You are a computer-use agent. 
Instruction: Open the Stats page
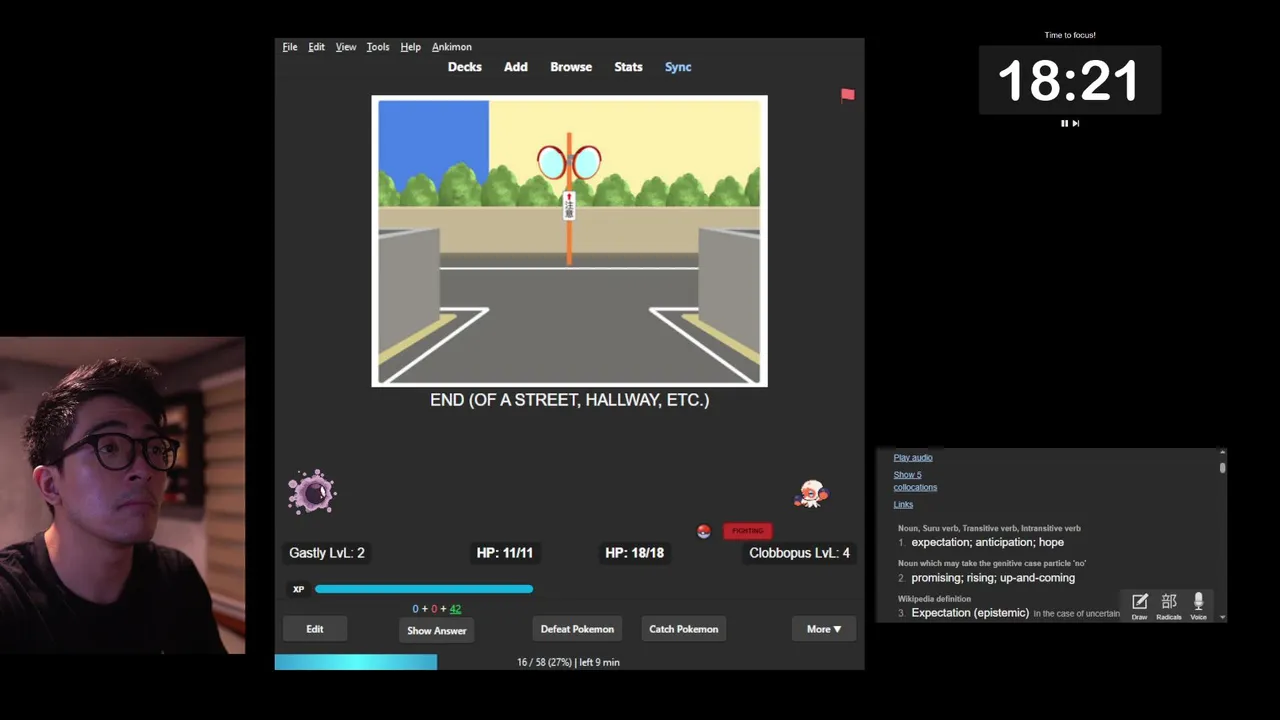coord(628,67)
